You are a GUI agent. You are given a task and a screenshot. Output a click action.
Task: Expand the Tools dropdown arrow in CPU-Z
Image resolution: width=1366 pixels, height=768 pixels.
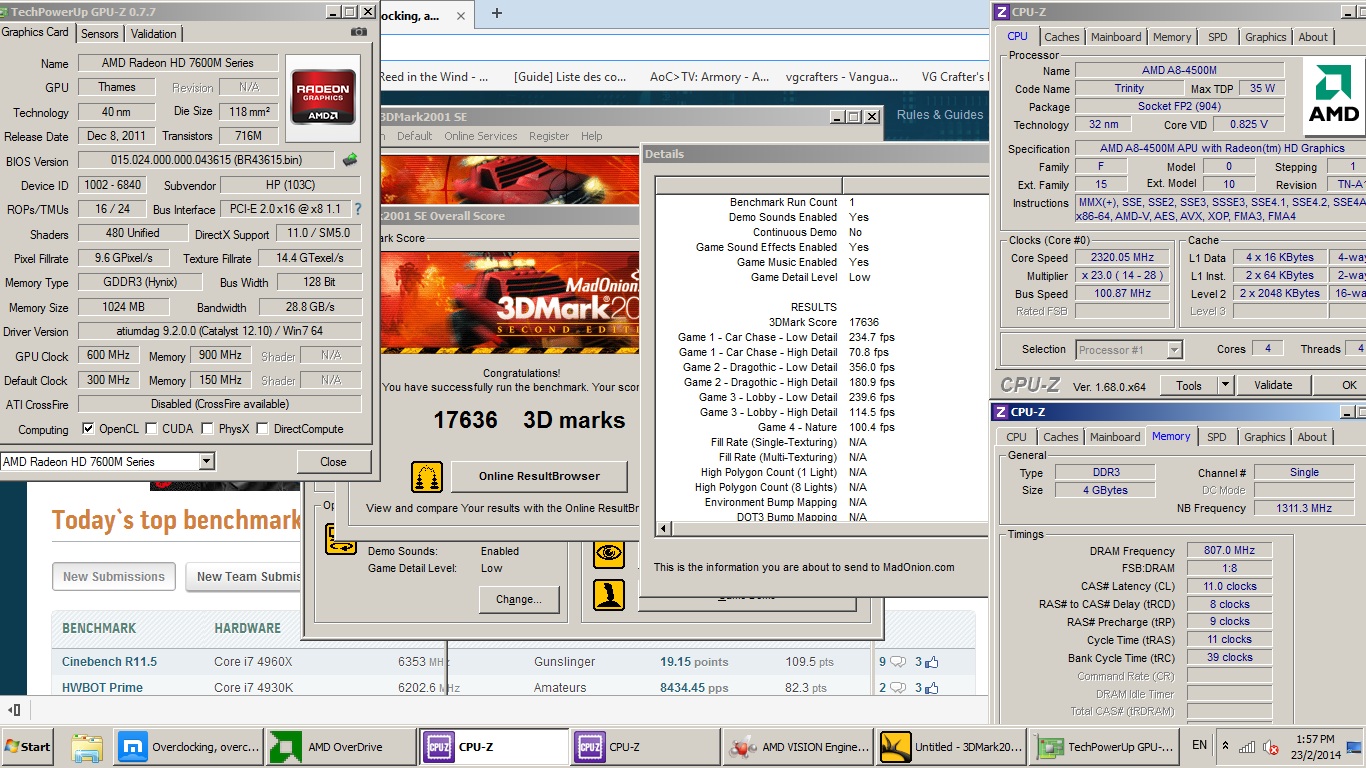[1225, 385]
